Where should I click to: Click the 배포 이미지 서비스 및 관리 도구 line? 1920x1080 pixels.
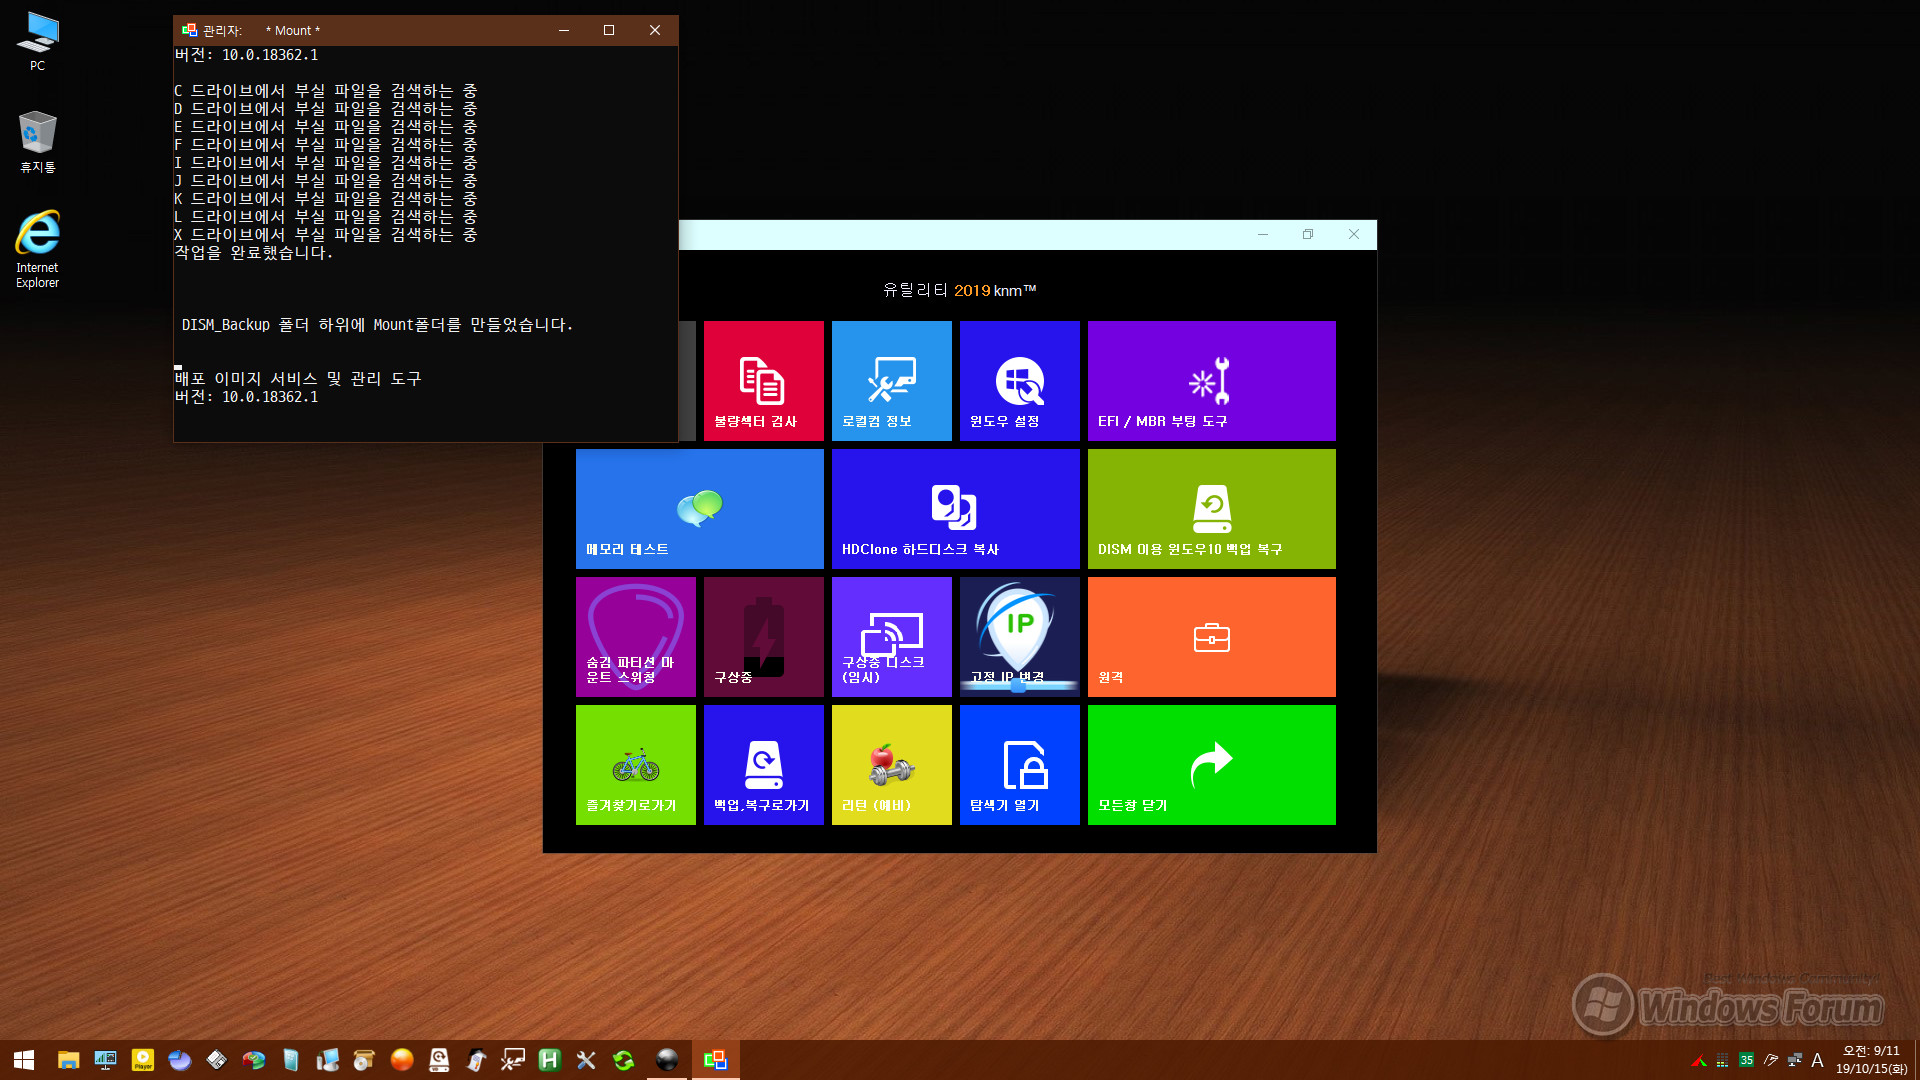298,379
